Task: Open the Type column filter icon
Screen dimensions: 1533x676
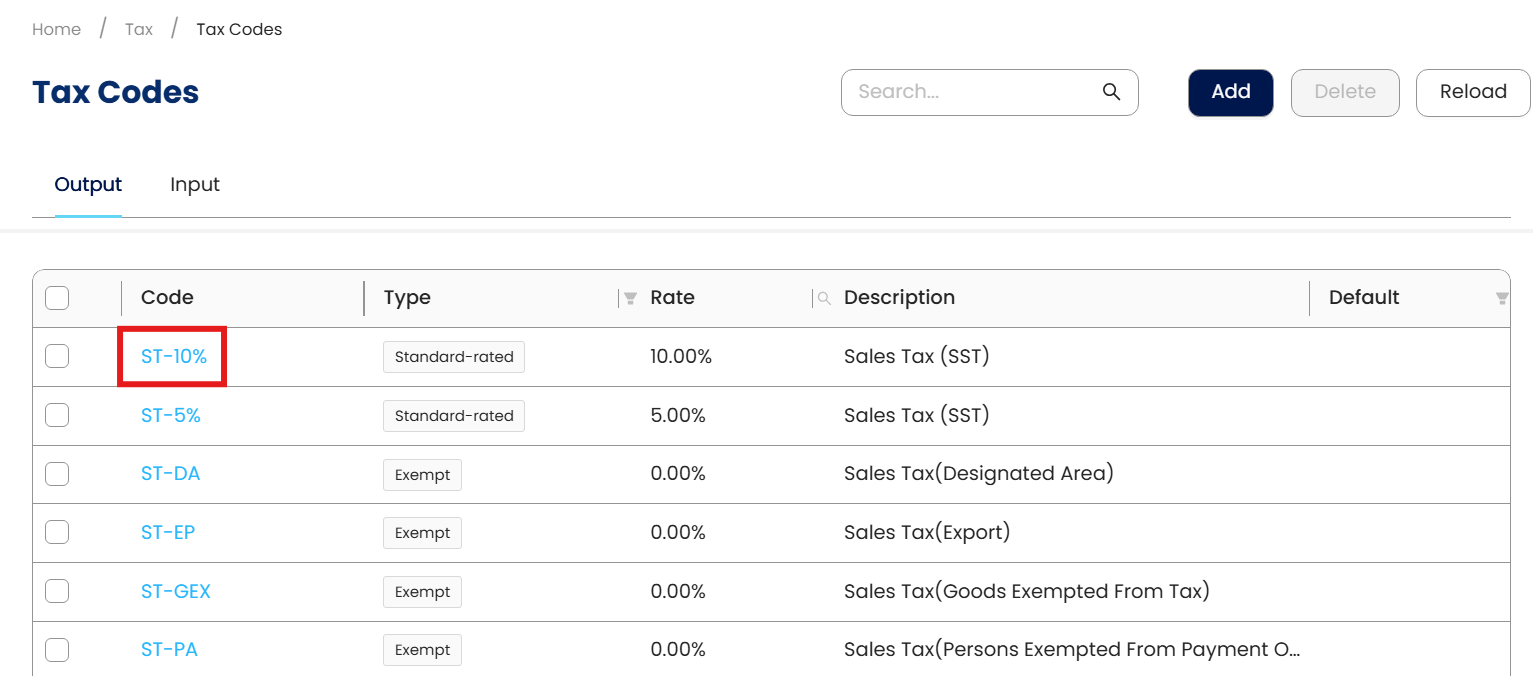Action: tap(630, 298)
